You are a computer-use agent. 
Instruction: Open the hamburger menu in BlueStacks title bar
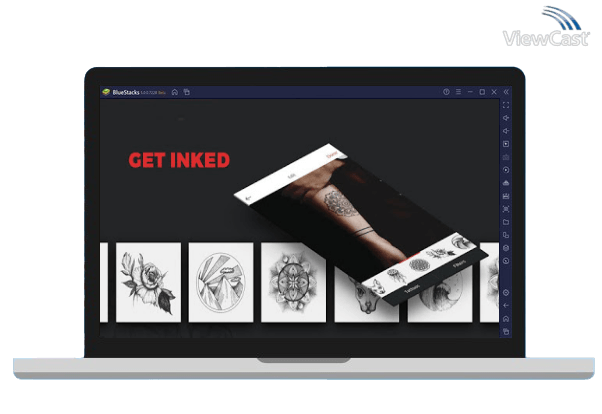coord(458,92)
